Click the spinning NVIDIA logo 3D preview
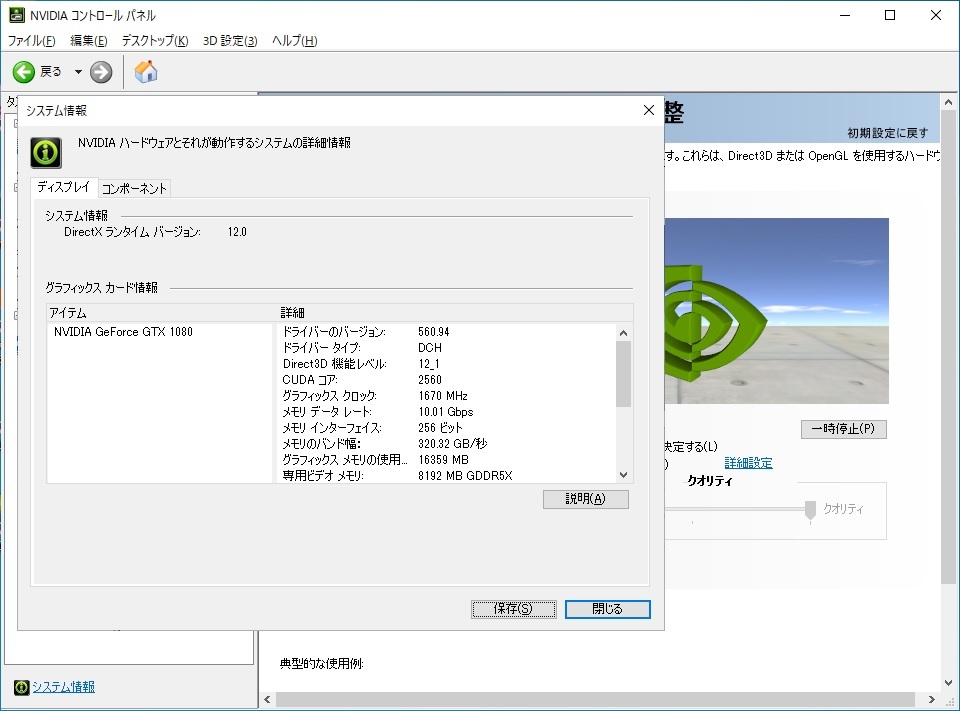Image resolution: width=960 pixels, height=711 pixels. coord(776,311)
